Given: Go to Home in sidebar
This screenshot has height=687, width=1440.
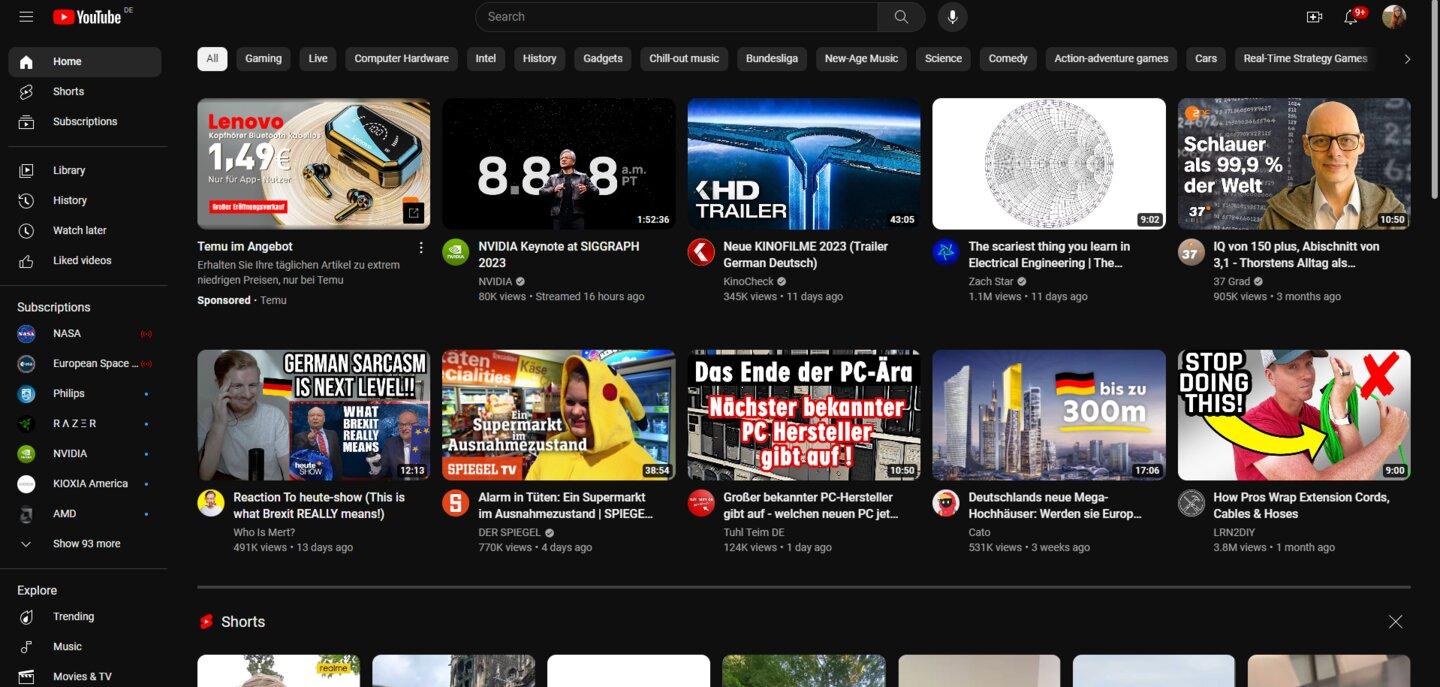Looking at the screenshot, I should pyautogui.click(x=85, y=62).
